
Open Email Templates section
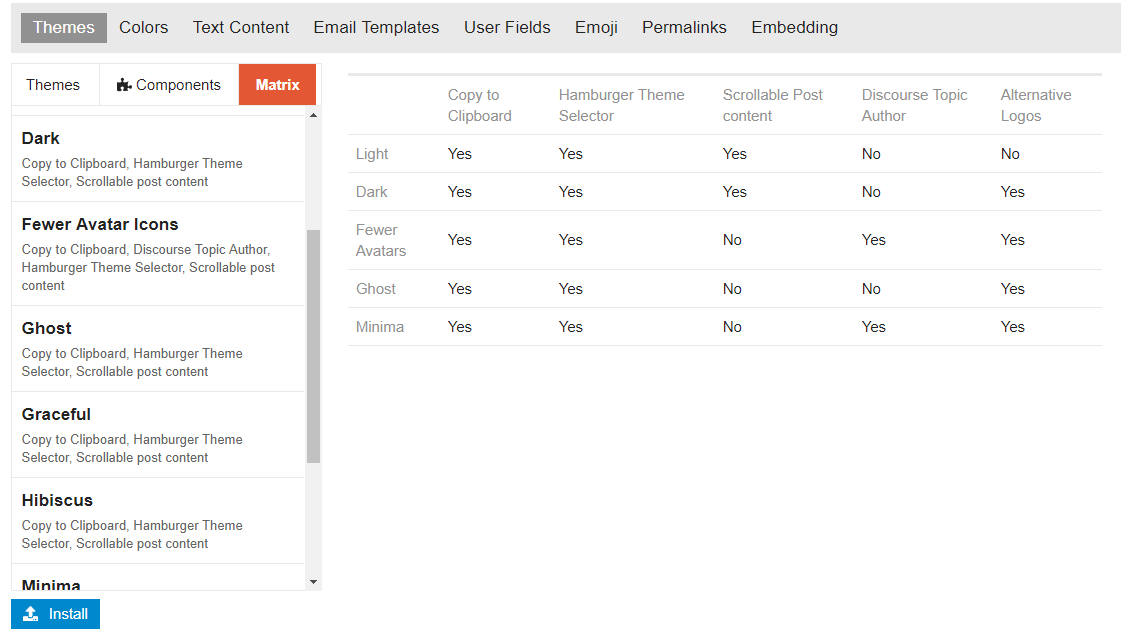click(376, 27)
